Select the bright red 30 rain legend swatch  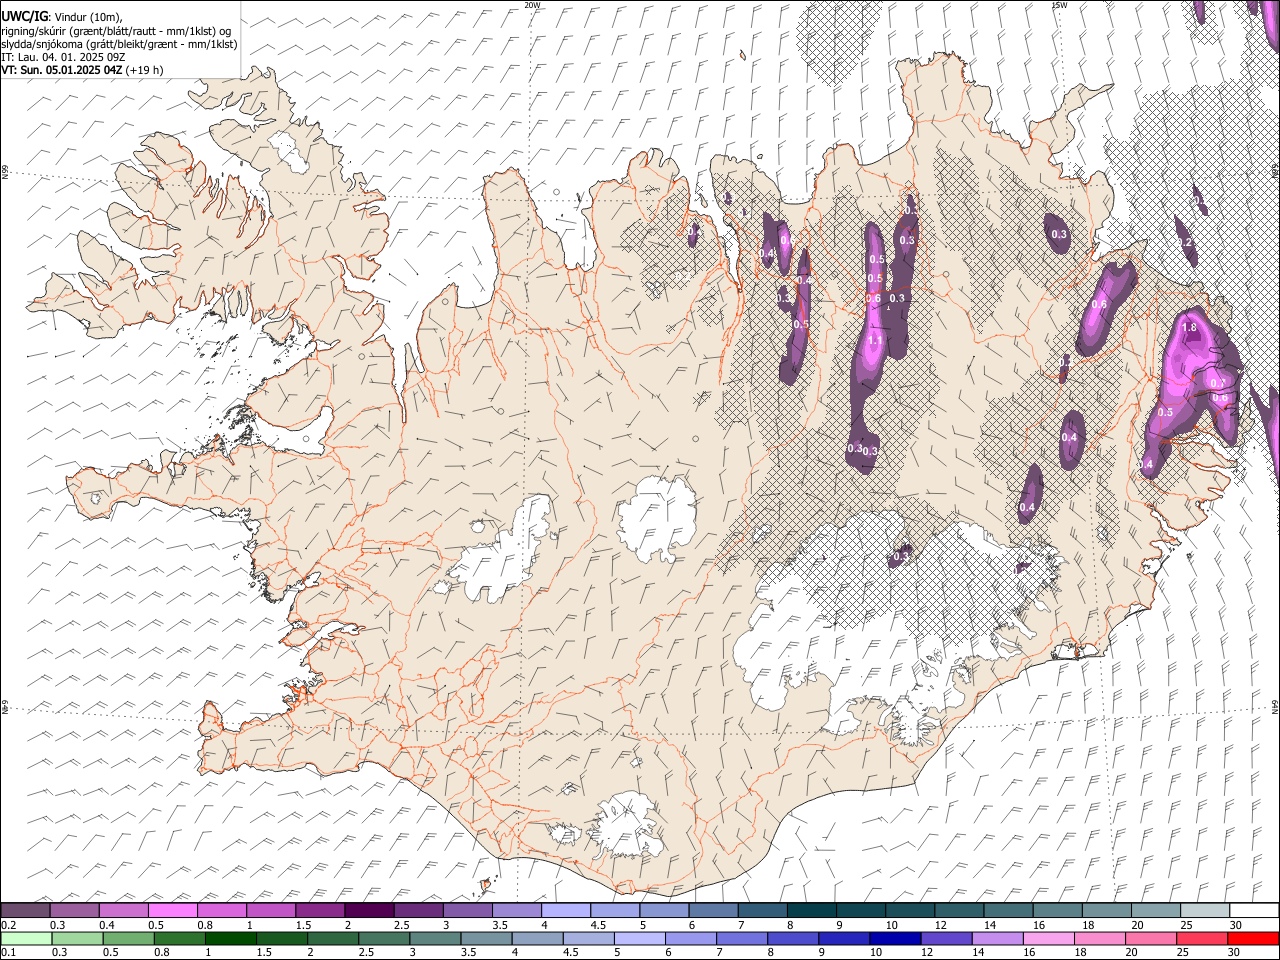coord(1253,938)
